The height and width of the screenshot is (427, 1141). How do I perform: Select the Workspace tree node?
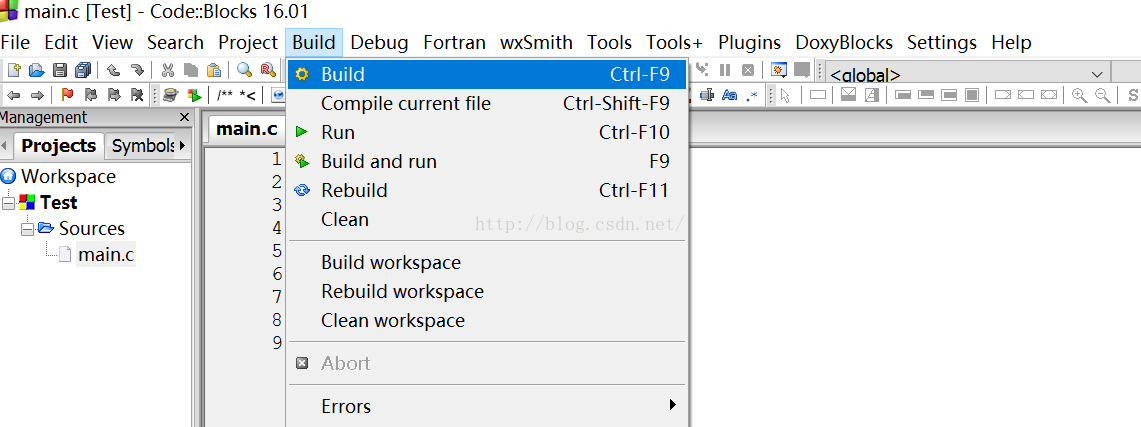pos(68,177)
